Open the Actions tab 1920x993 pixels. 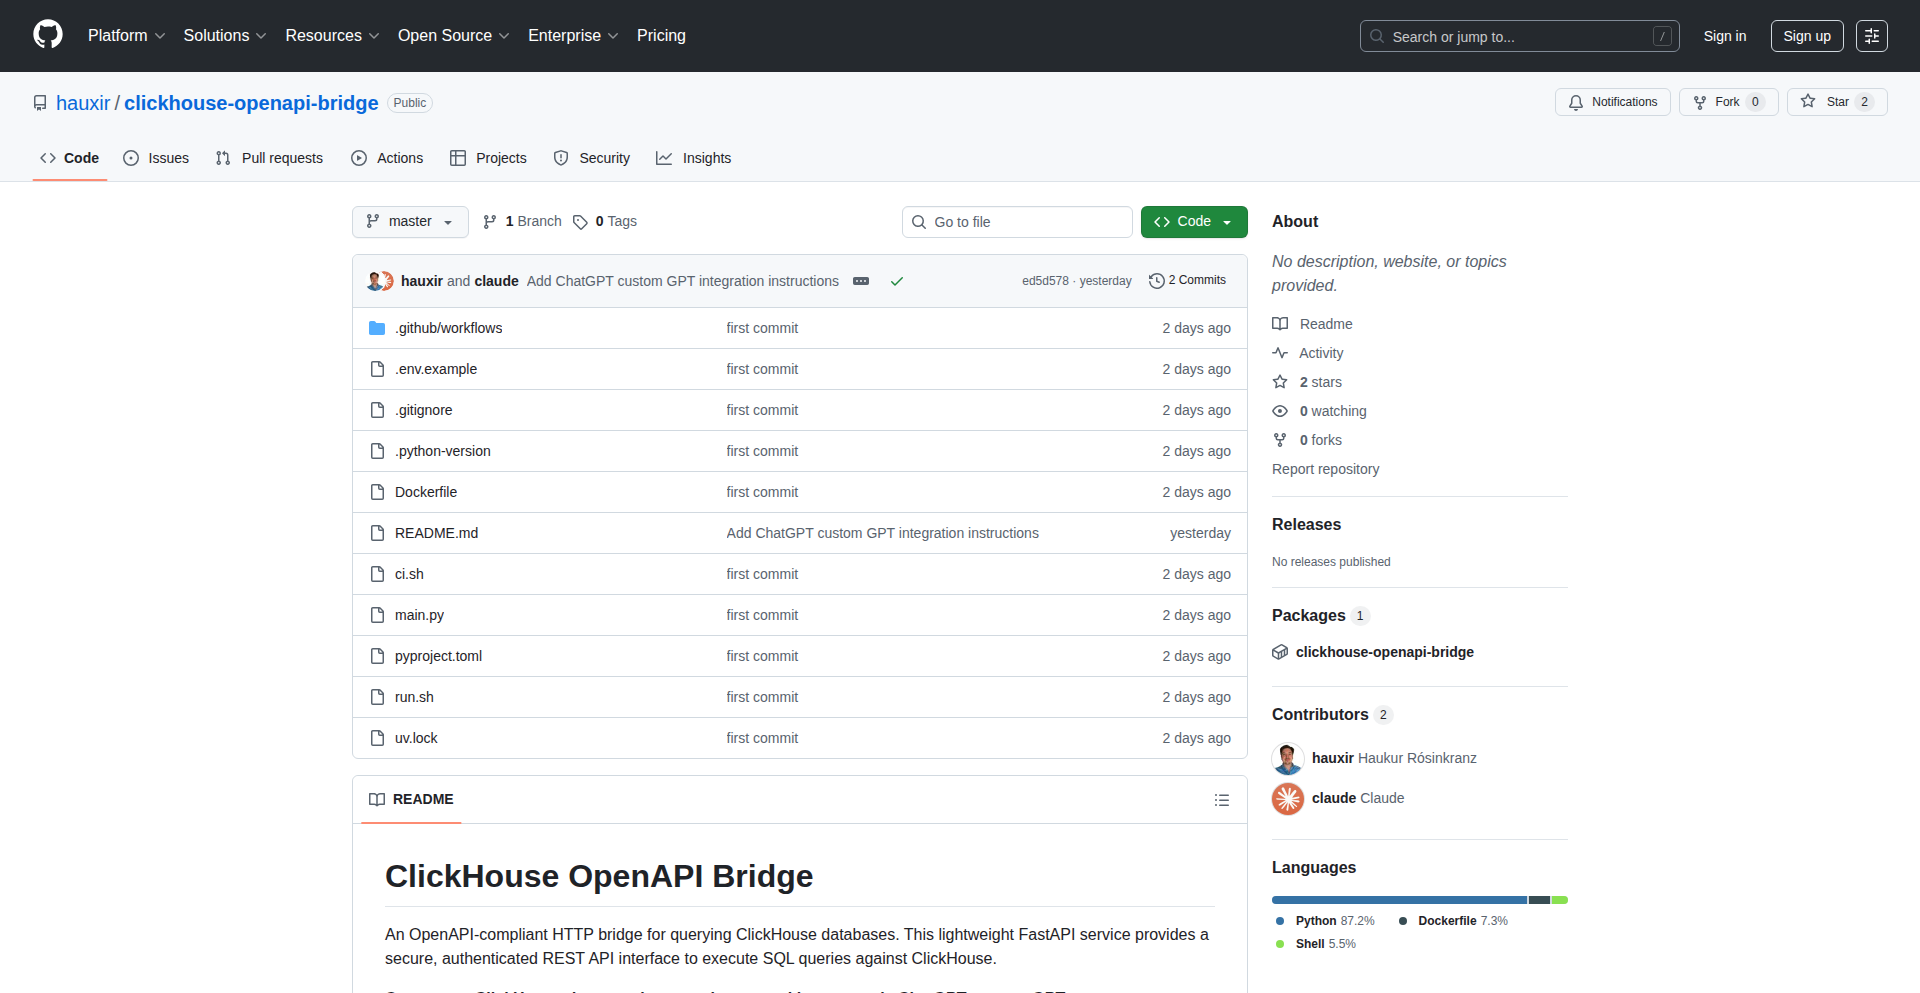(387, 158)
